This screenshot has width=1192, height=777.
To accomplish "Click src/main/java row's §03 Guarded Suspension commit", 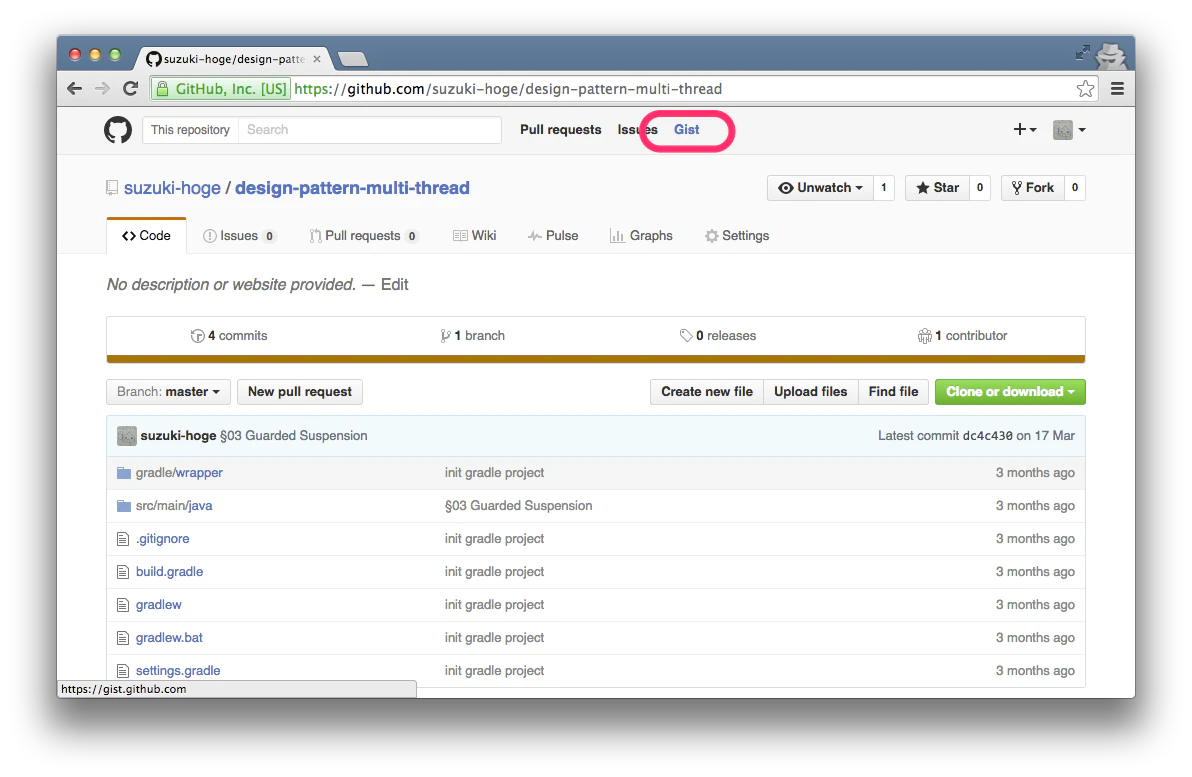I will (518, 506).
